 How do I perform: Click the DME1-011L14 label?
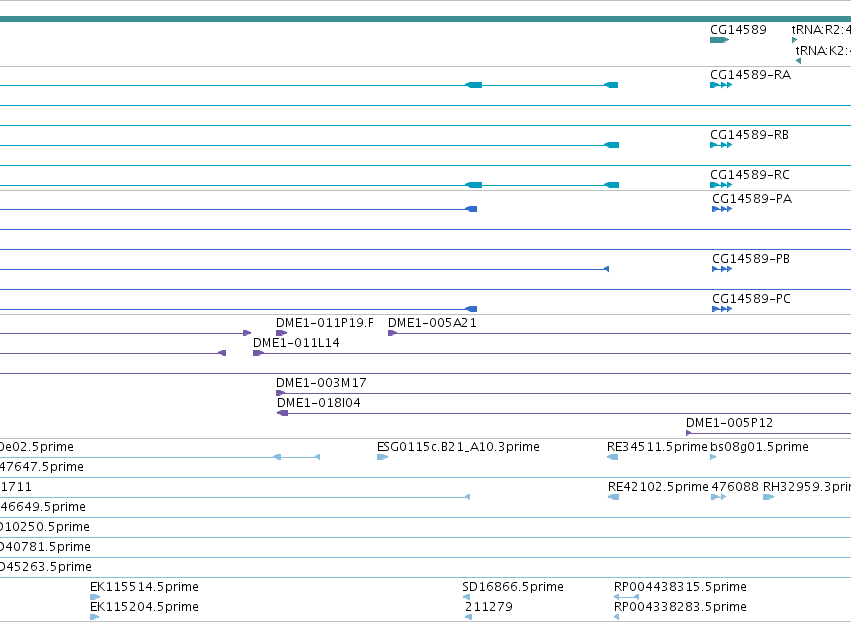tap(296, 343)
